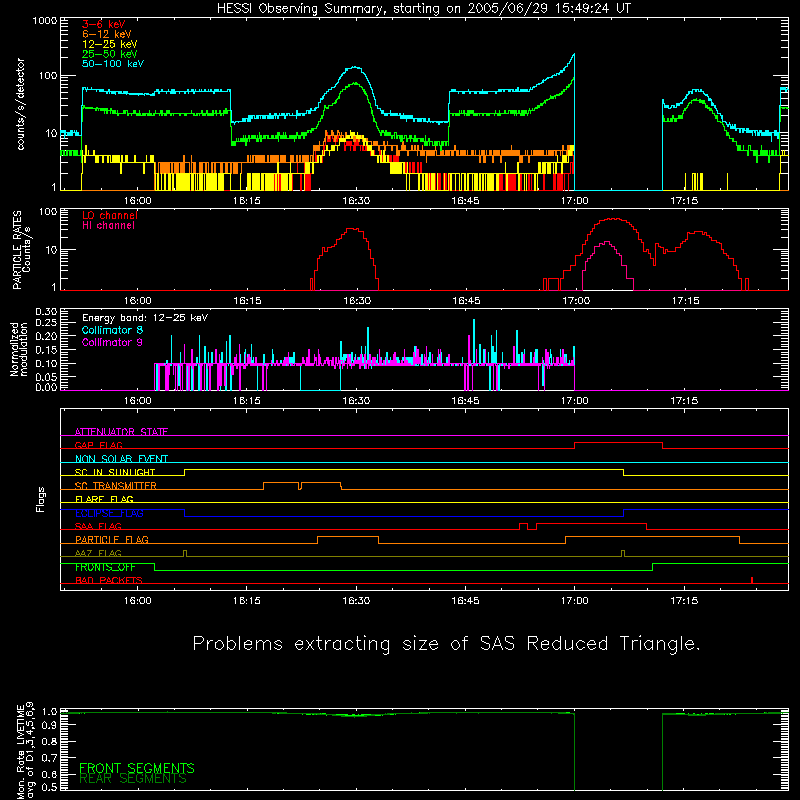800x800 pixels.
Task: Click "16:45" tick under the flags plot
Action: (x=465, y=601)
